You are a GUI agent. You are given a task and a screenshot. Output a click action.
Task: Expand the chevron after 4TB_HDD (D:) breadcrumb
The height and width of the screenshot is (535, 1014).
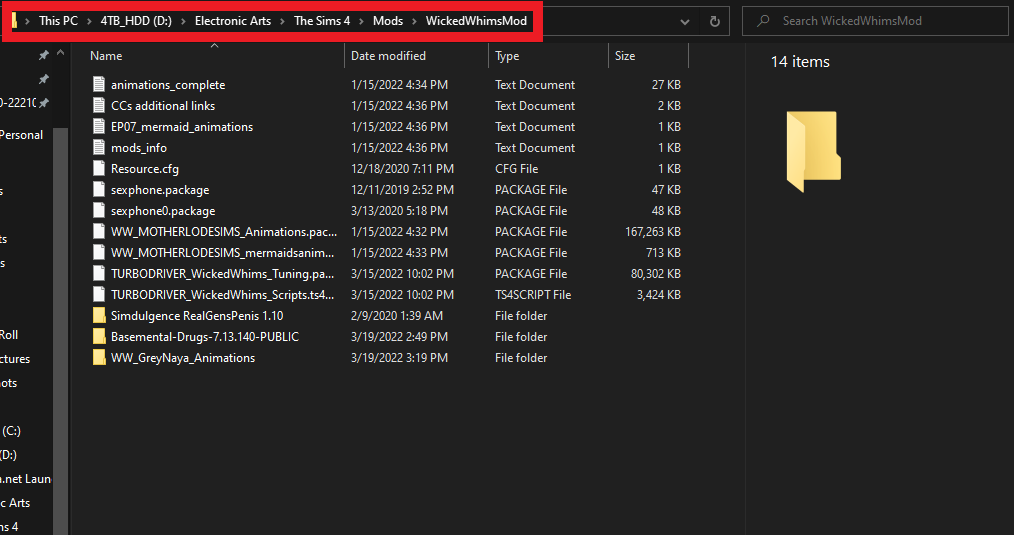tap(184, 21)
